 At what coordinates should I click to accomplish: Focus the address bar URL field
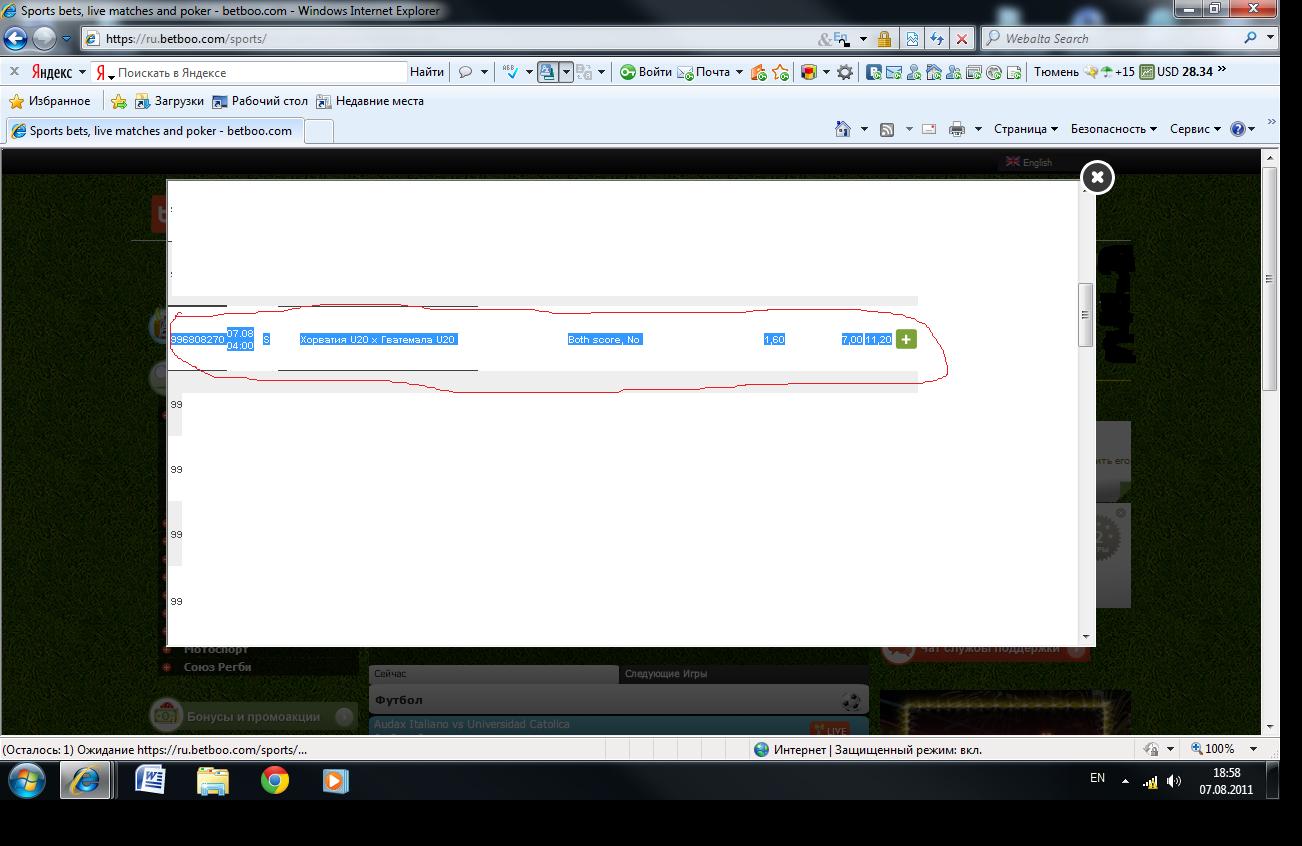450,39
